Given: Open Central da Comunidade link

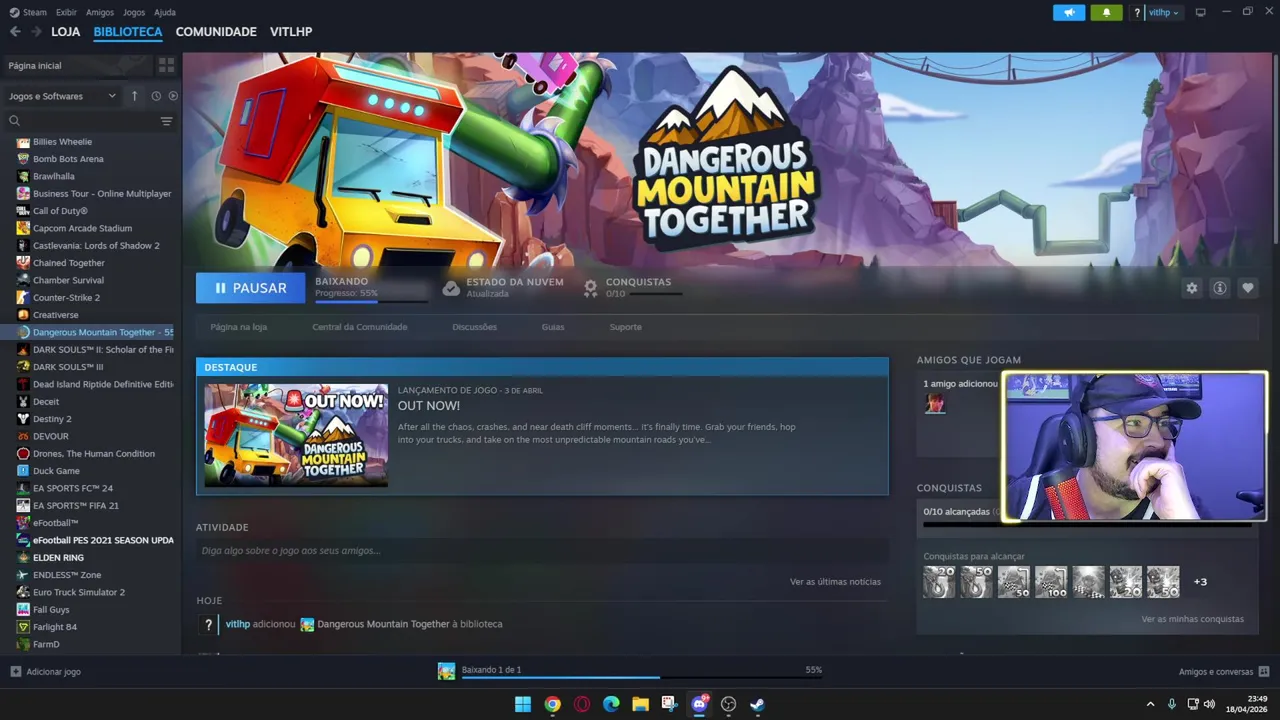Looking at the screenshot, I should pyautogui.click(x=360, y=327).
